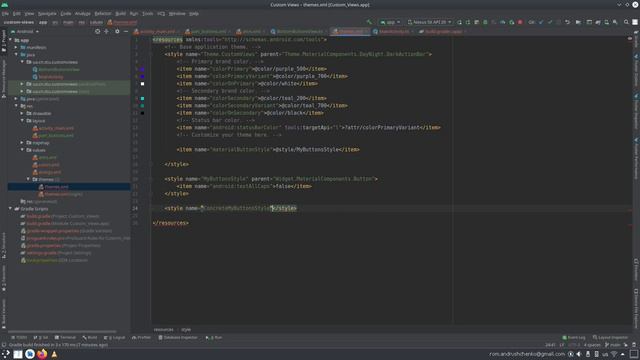Viewport: 640px width, 360px height.
Task: Open the Terminal tool window
Action: pos(65,338)
